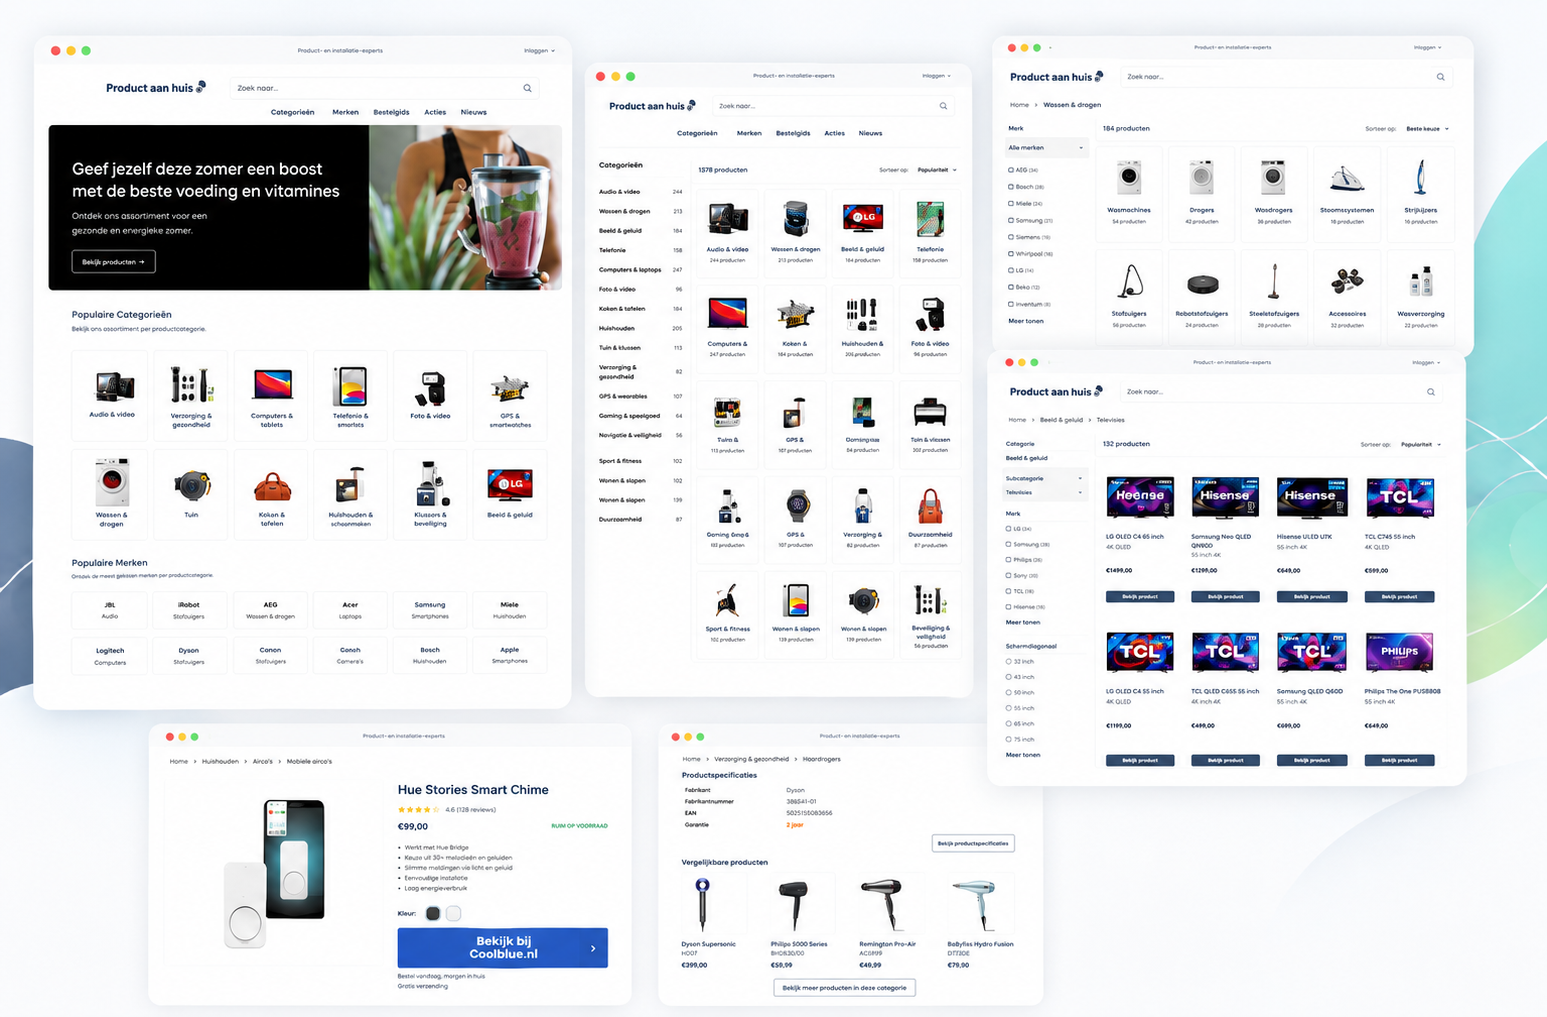
Task: Click the Bekijk productspecificaties button
Action: click(973, 843)
